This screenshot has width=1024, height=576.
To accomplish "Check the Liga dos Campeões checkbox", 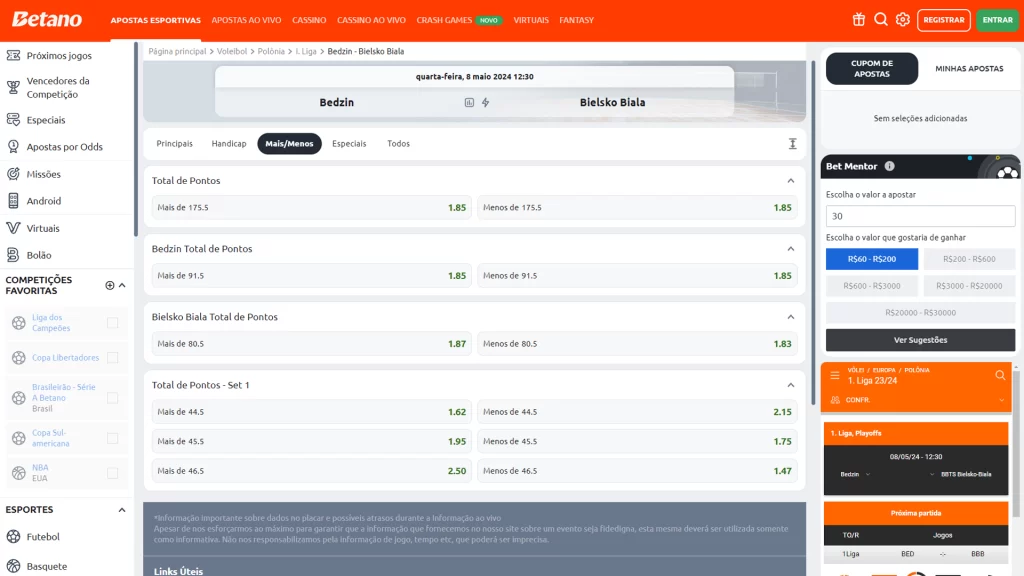I will pos(112,323).
